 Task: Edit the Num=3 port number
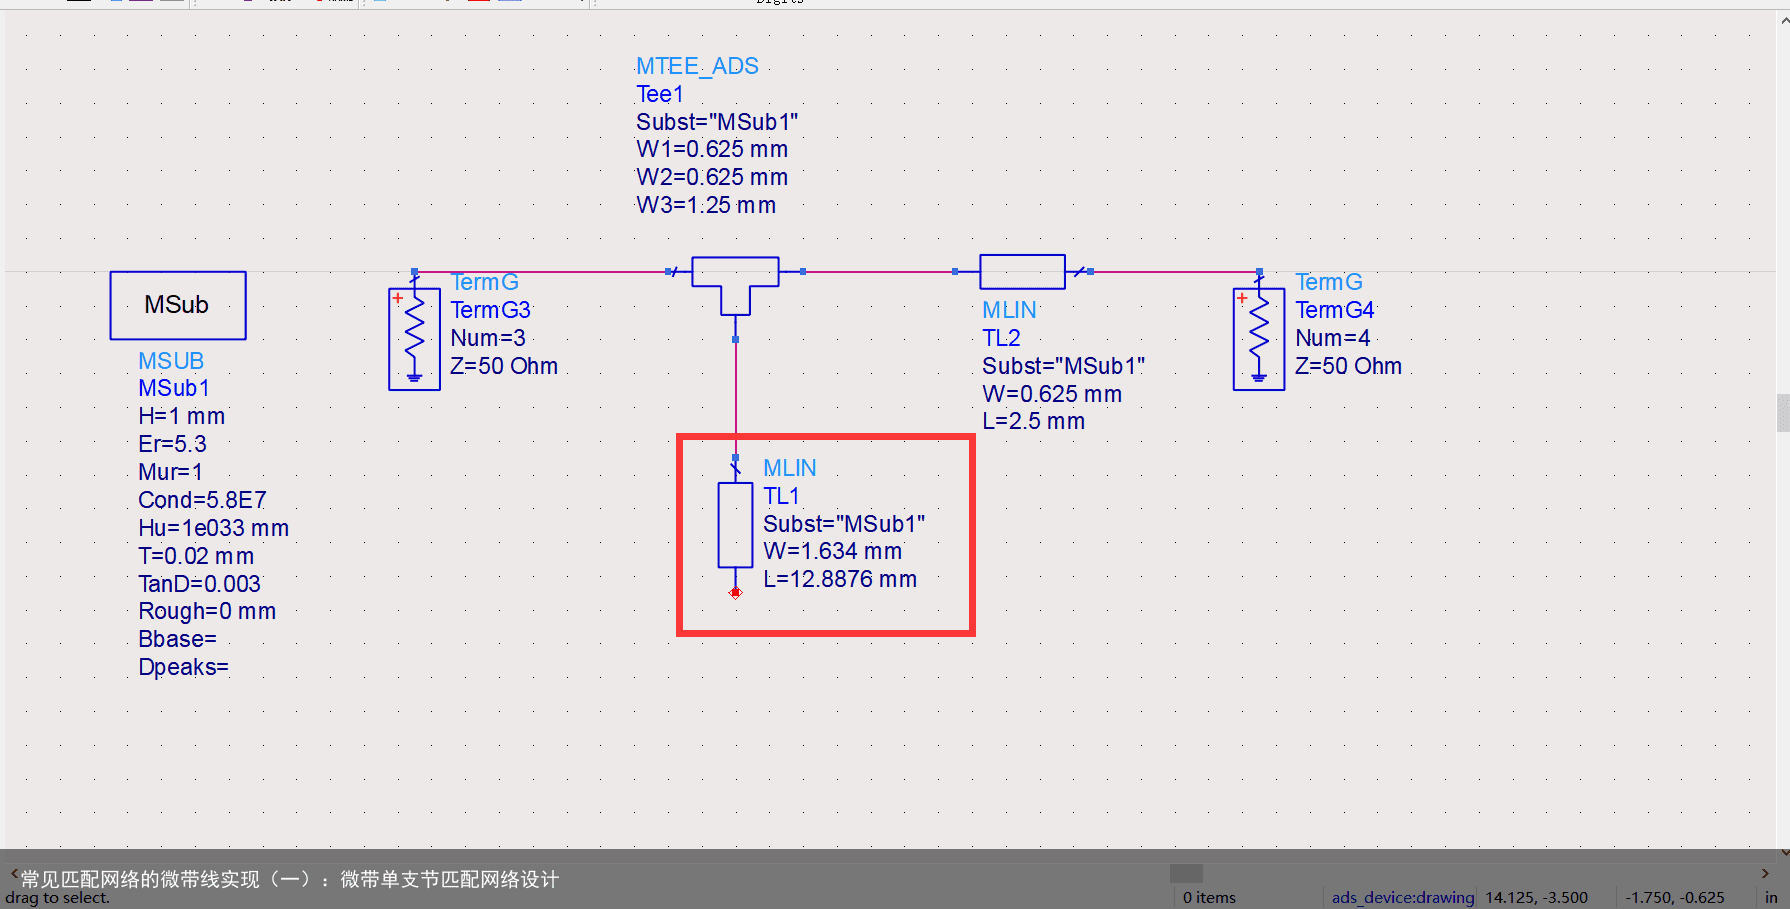[488, 338]
